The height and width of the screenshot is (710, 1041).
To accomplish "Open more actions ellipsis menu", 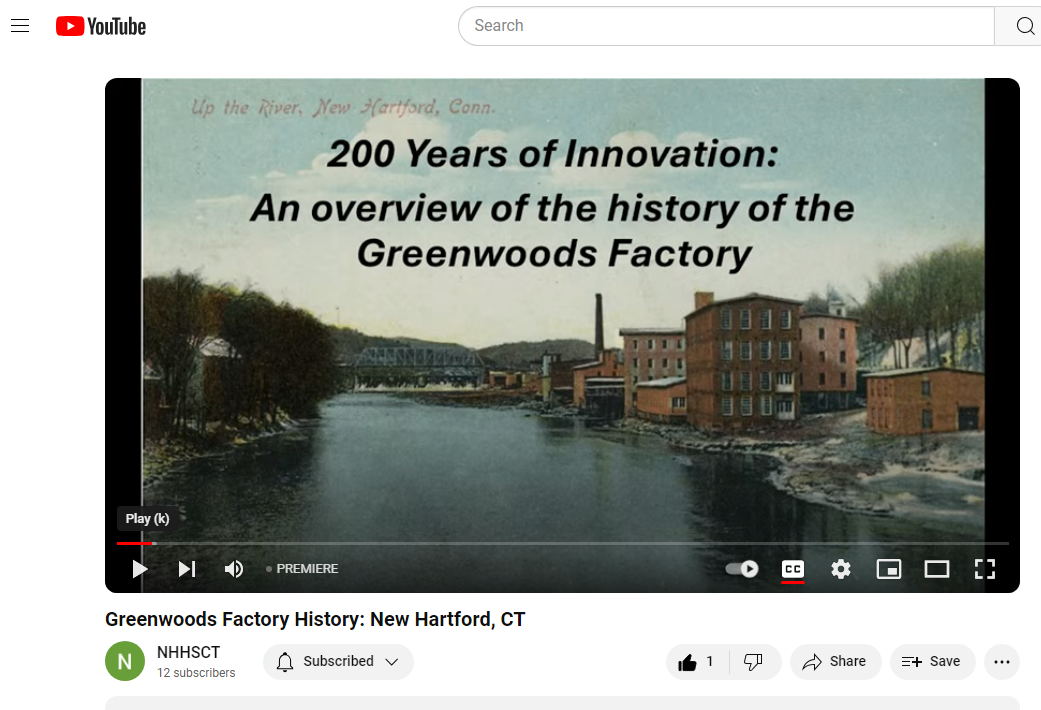I will pos(1002,661).
